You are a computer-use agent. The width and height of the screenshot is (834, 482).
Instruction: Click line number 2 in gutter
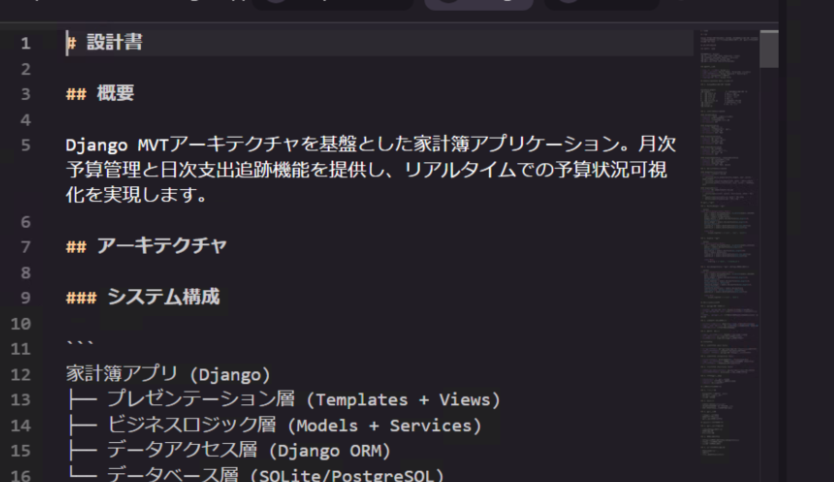coord(26,69)
